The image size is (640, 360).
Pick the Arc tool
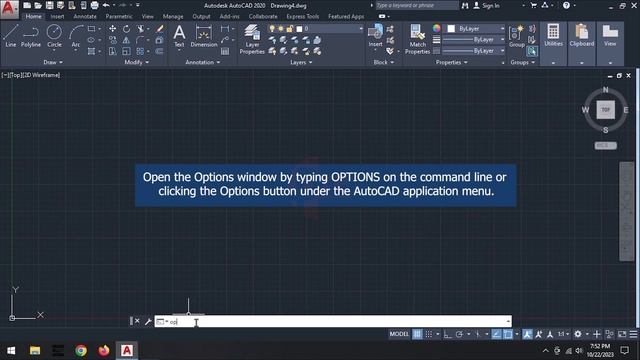(x=76, y=36)
